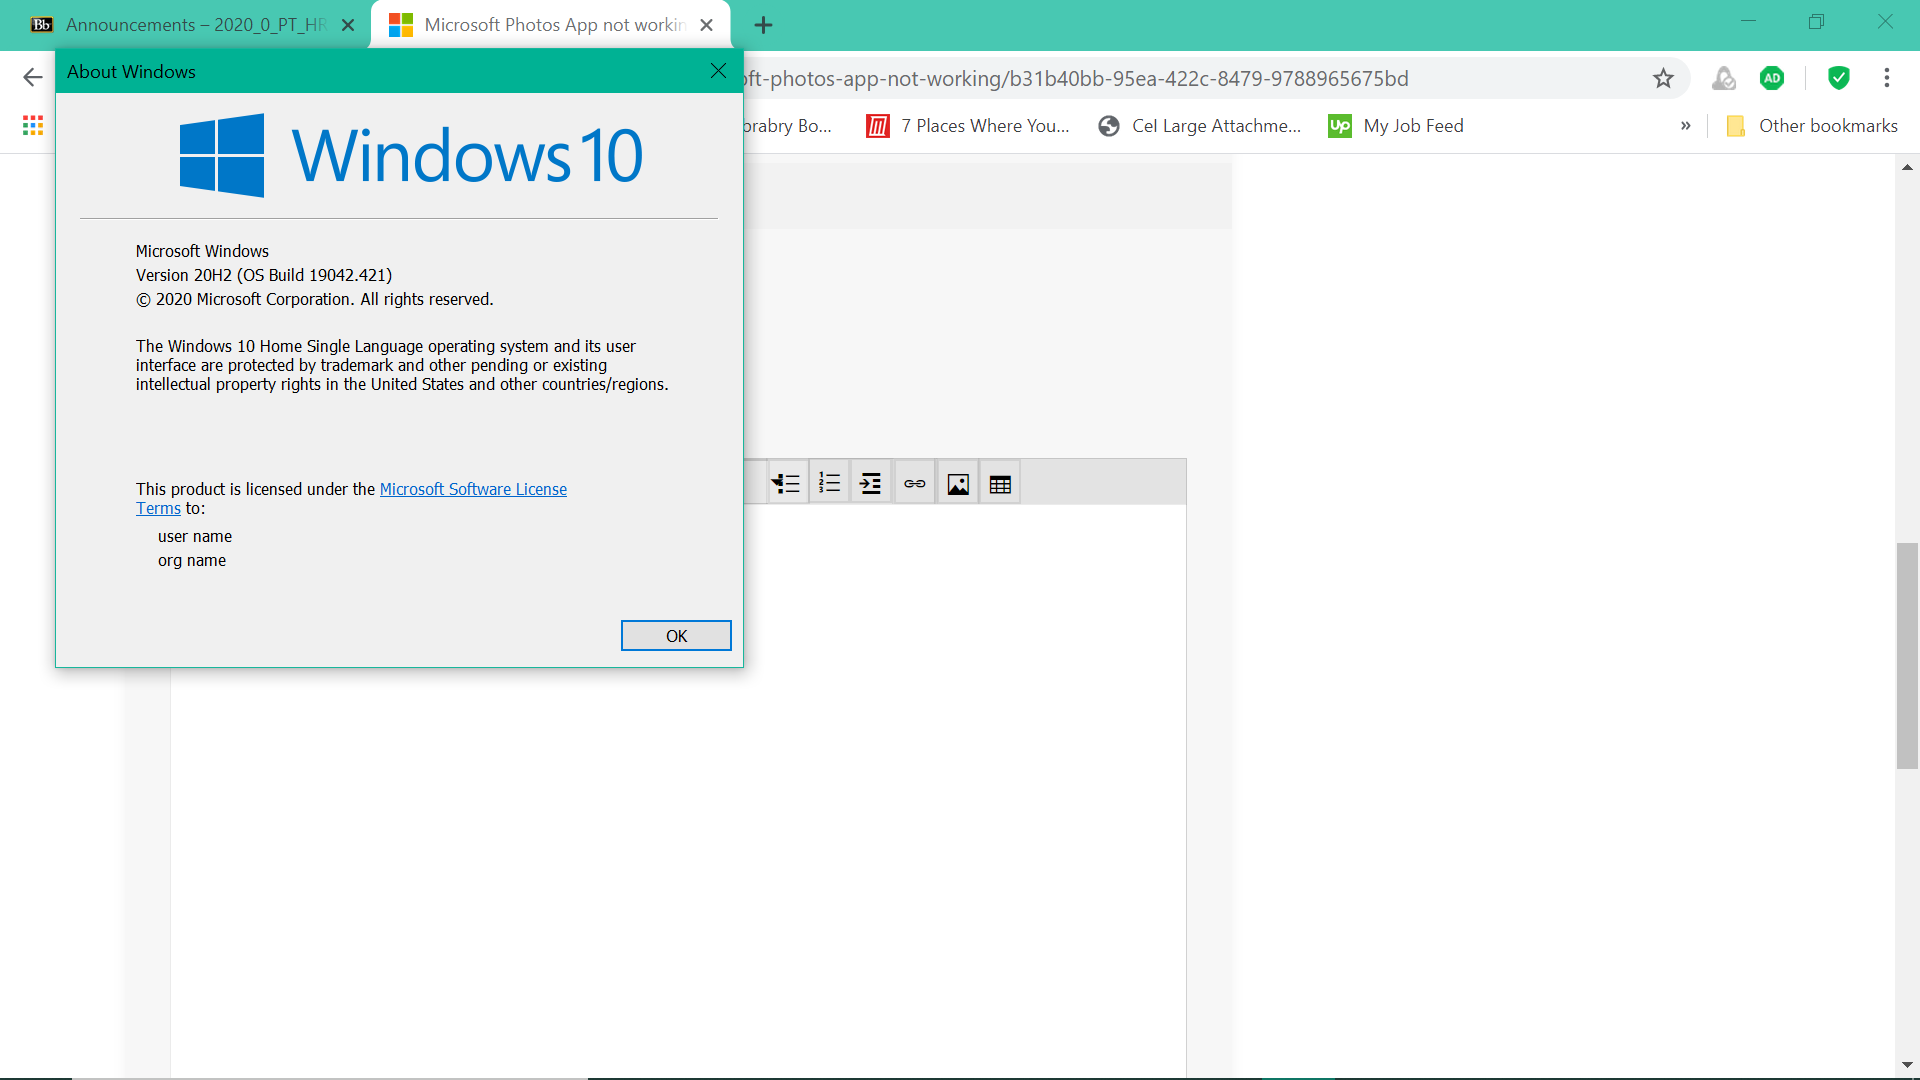Click the Windows 10 logo in dialog
This screenshot has height=1080, width=1920.
(411, 155)
